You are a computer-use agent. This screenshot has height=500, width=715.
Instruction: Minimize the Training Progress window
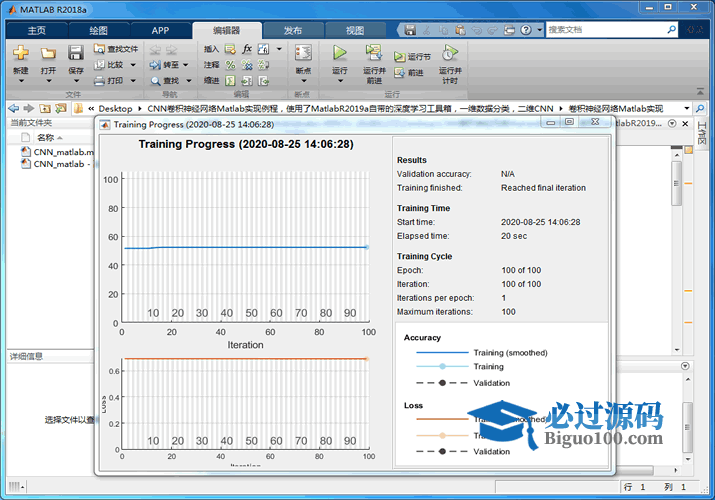(551, 122)
